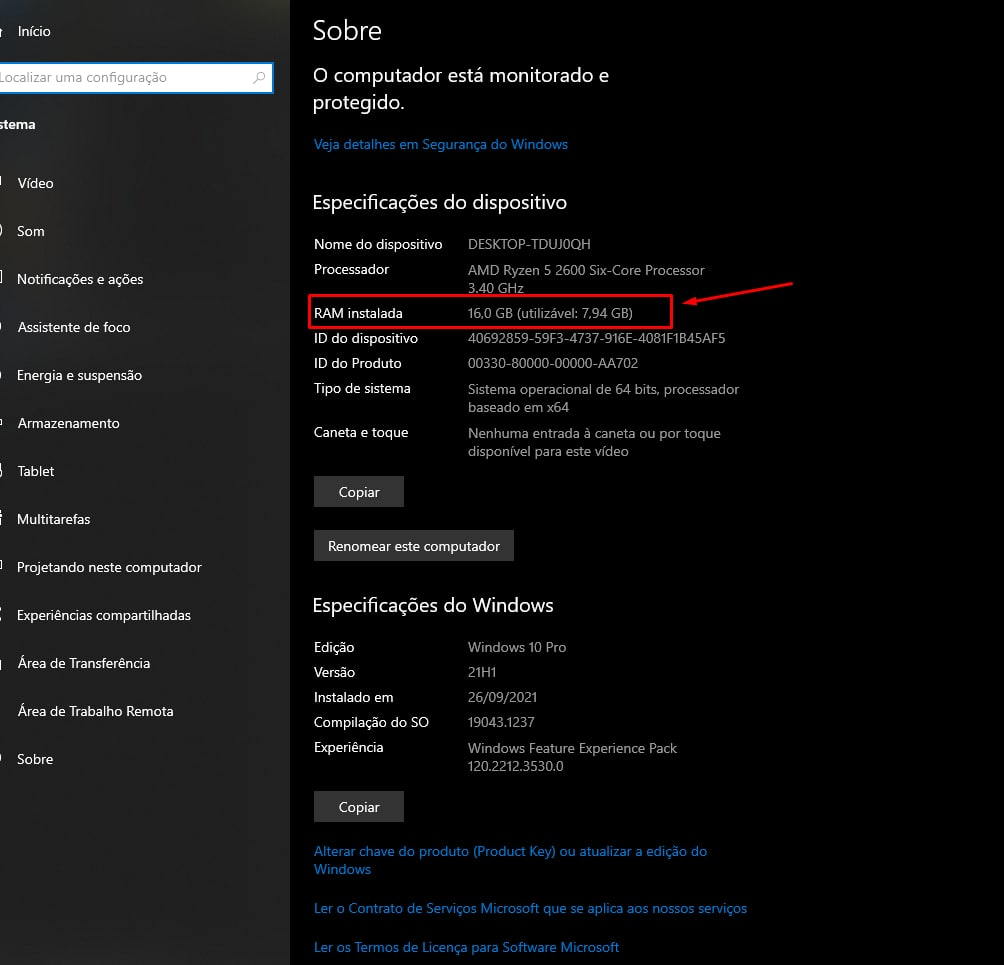
Task: Click 'Windows Feature Experience Pack' value
Action: click(x=572, y=758)
